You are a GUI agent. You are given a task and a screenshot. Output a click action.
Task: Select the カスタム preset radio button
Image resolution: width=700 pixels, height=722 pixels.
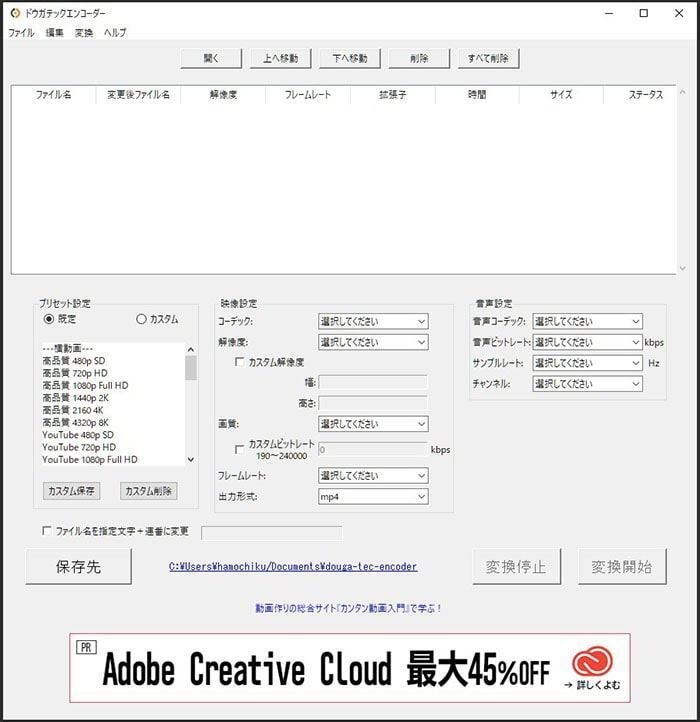point(141,319)
